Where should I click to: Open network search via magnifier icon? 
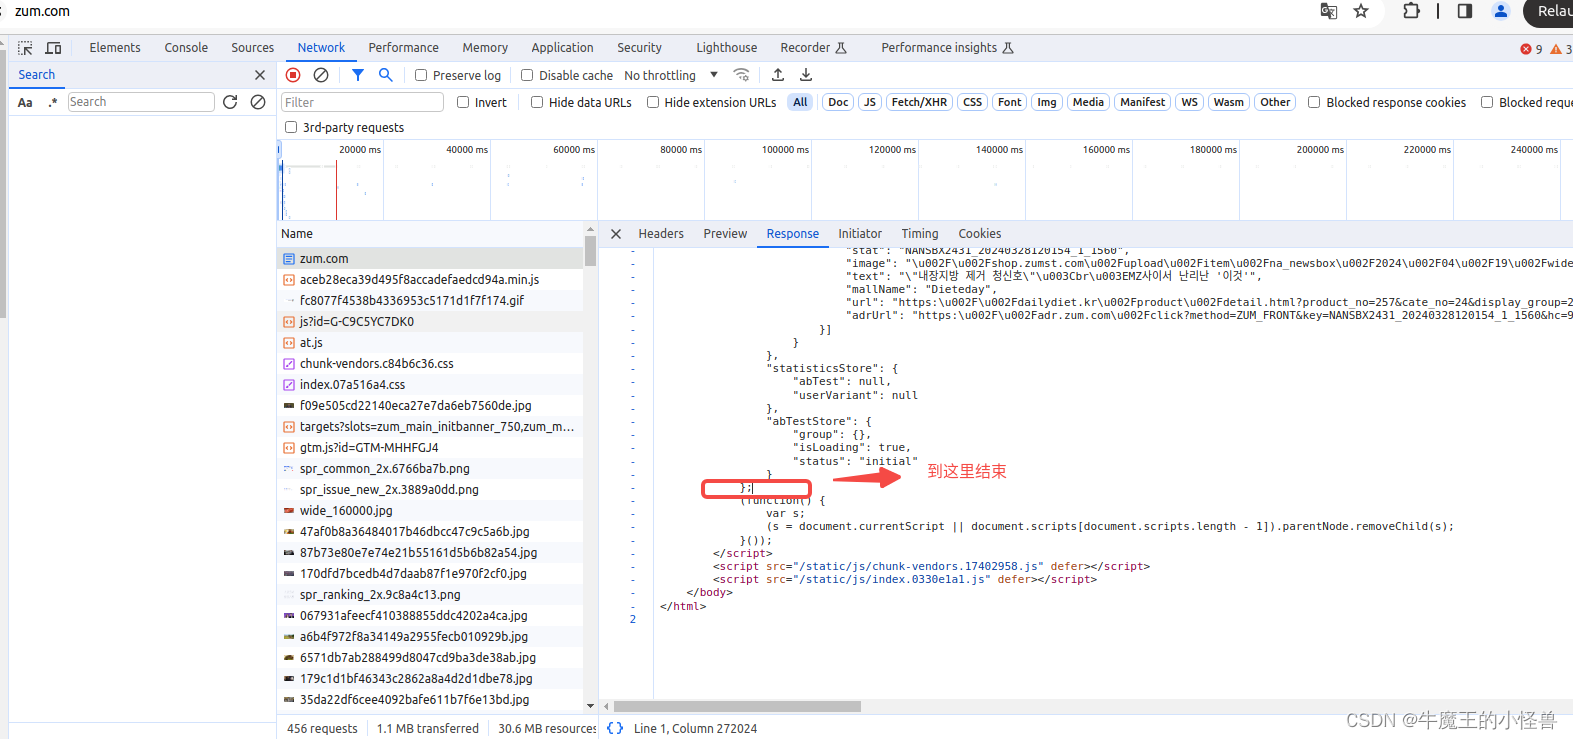(x=386, y=75)
